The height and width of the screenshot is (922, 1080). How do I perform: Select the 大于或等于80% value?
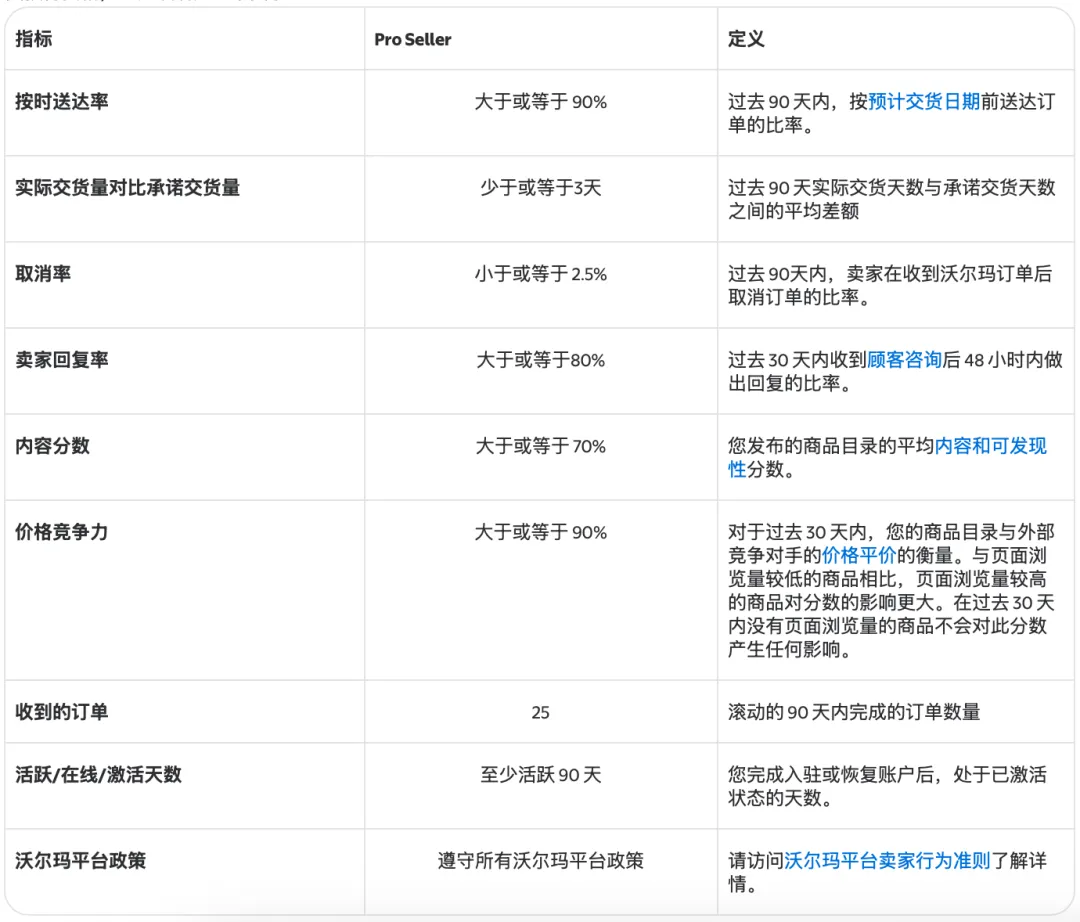pos(541,360)
